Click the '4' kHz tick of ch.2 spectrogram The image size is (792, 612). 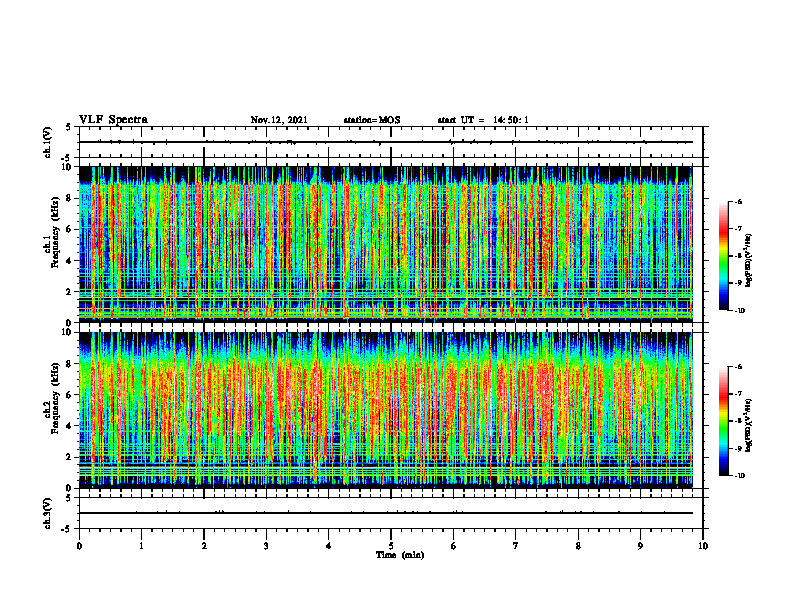(x=69, y=426)
